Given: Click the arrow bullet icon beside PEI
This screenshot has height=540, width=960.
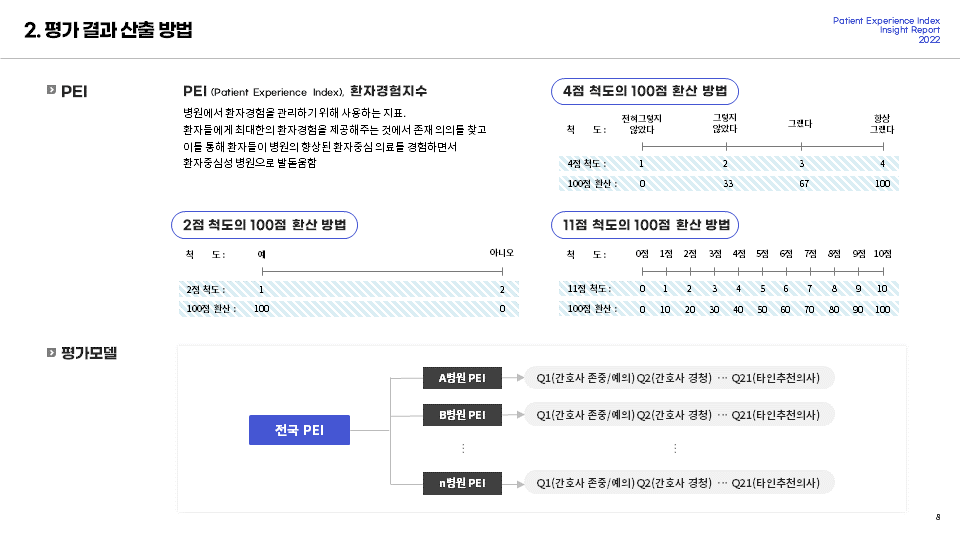Looking at the screenshot, I should pos(51,90).
